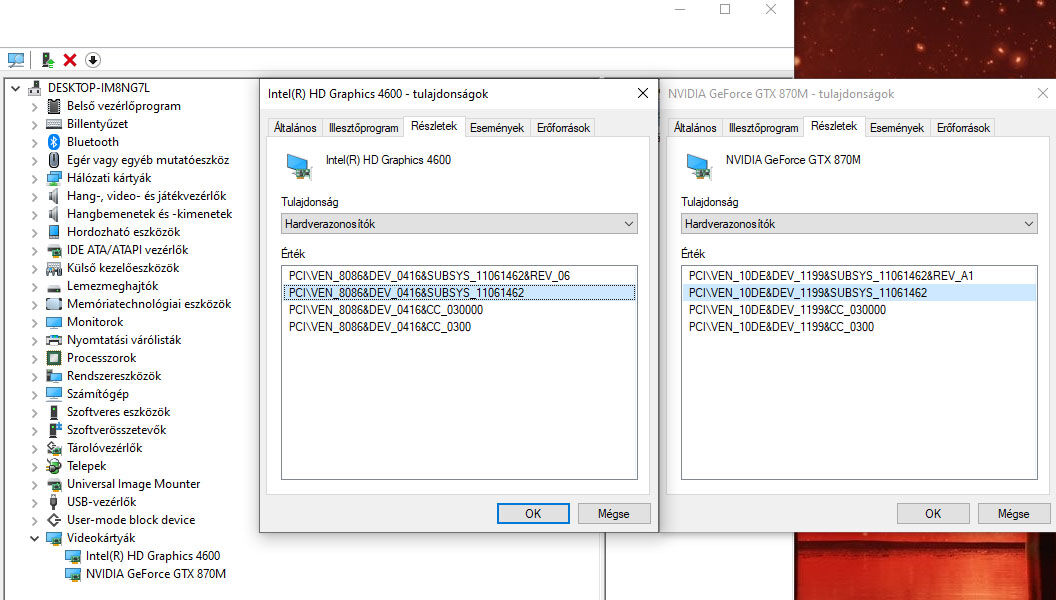Click OK in NVIDIA GeForce properties
Viewport: 1056px width, 600px height.
933,514
